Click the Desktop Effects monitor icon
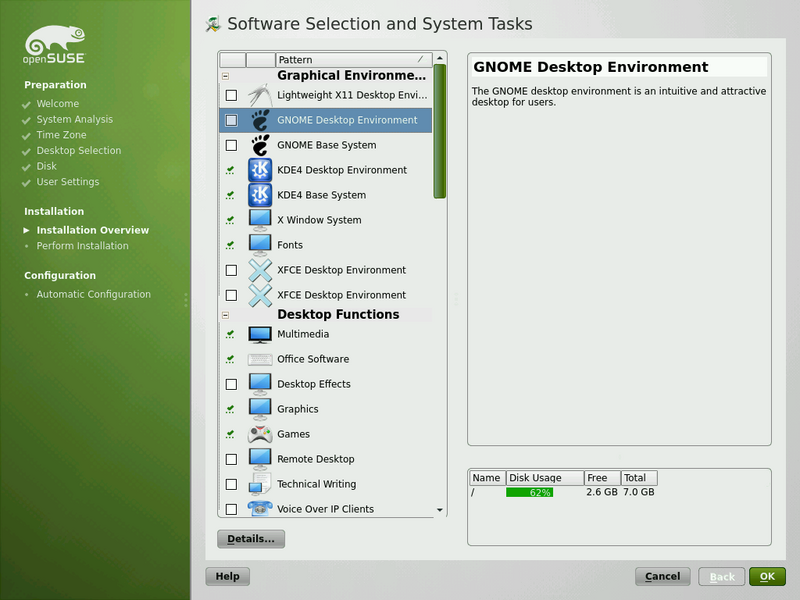This screenshot has height=600, width=800. [260, 384]
